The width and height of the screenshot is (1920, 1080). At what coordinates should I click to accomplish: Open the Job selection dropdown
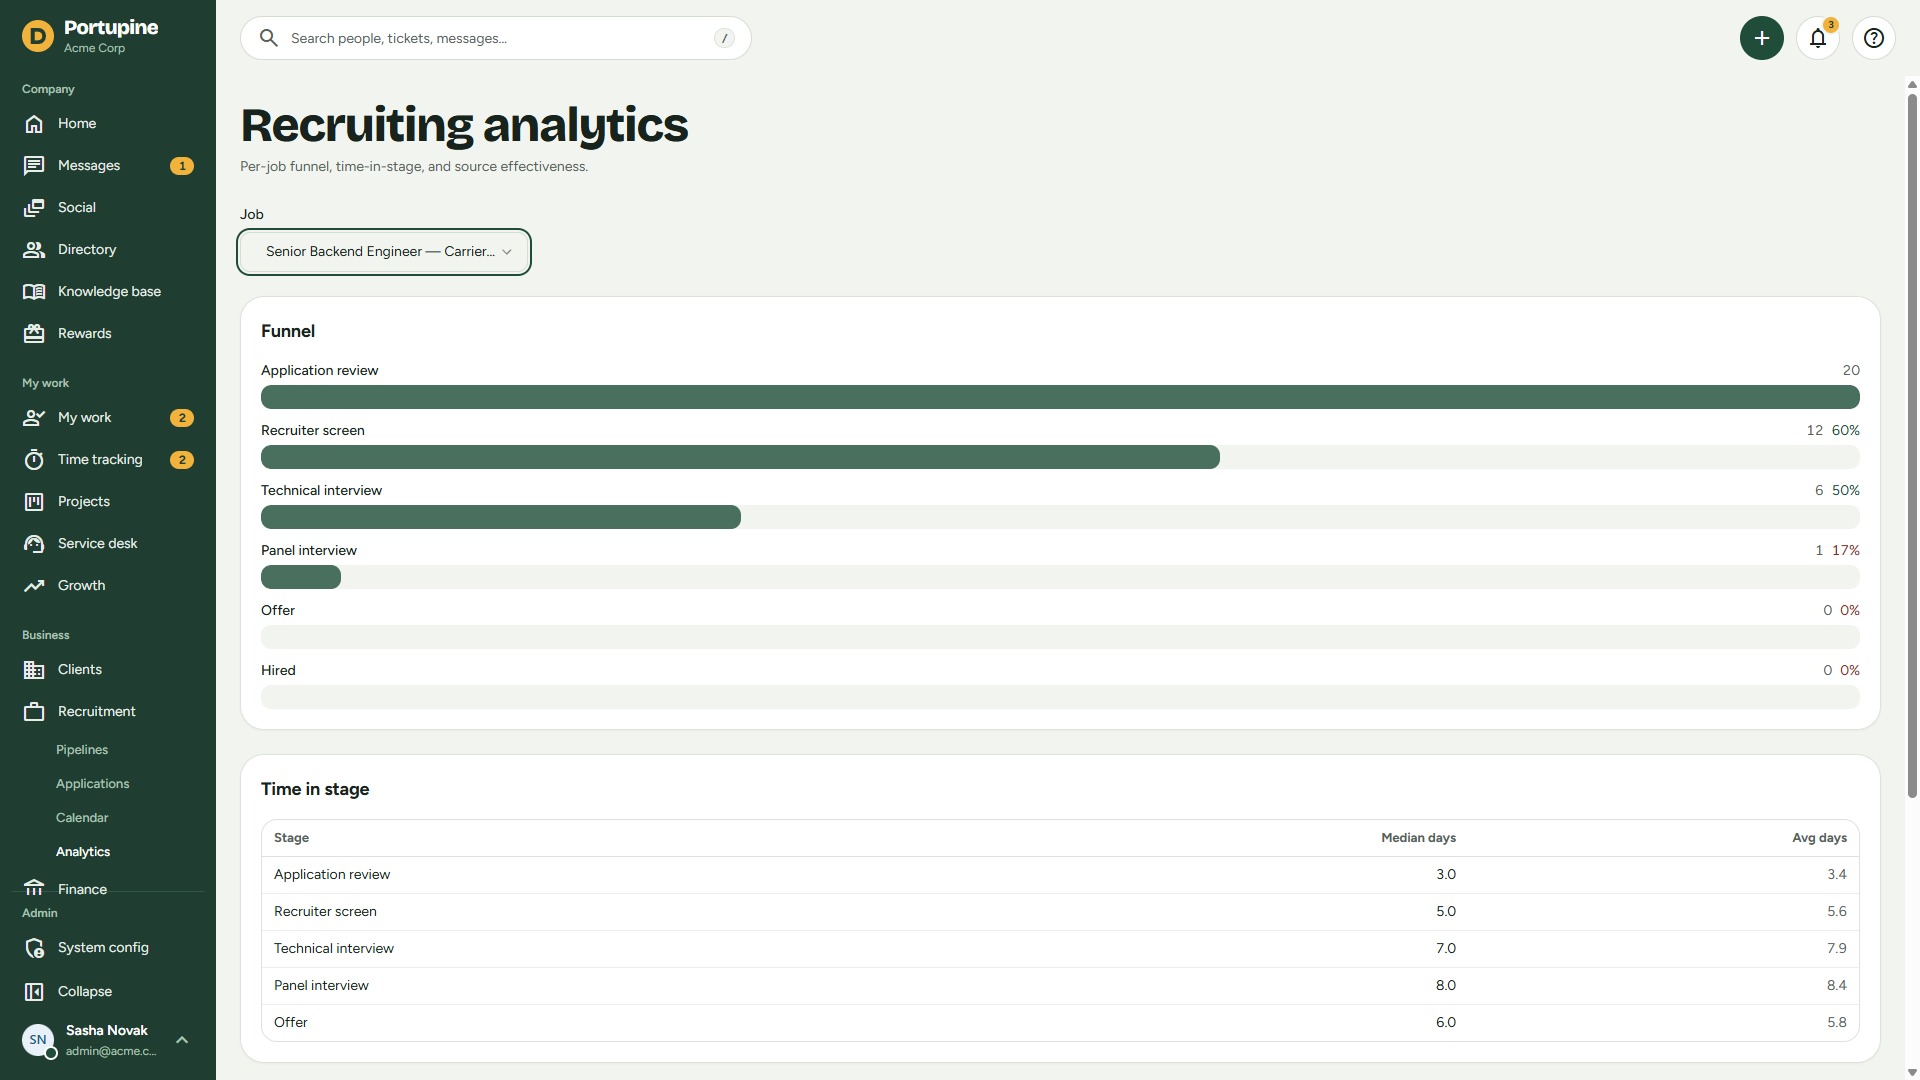pos(384,252)
